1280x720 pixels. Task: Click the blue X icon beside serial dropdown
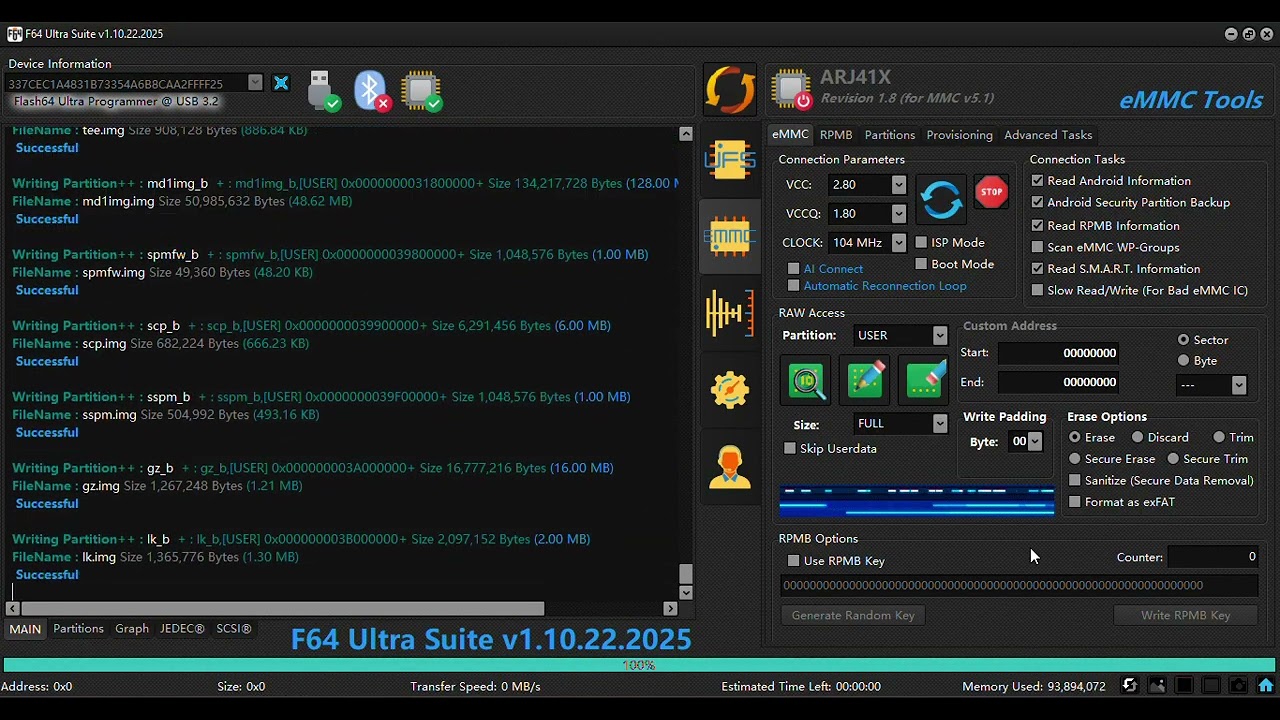pyautogui.click(x=281, y=83)
